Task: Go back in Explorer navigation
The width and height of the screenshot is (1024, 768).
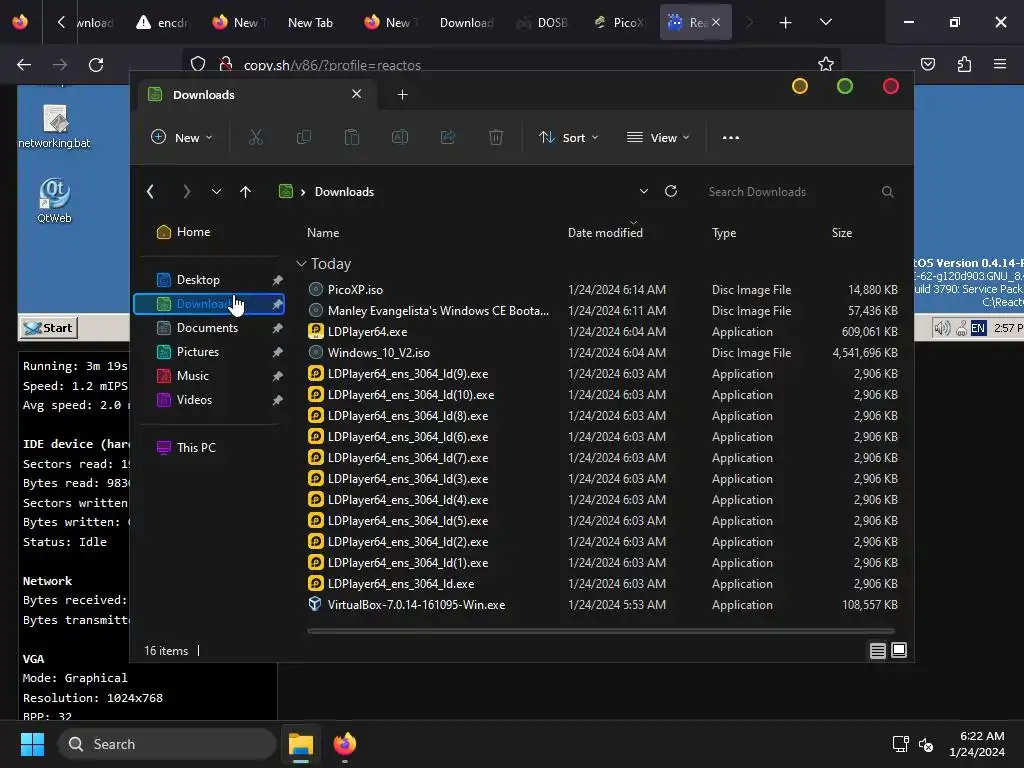Action: click(150, 191)
